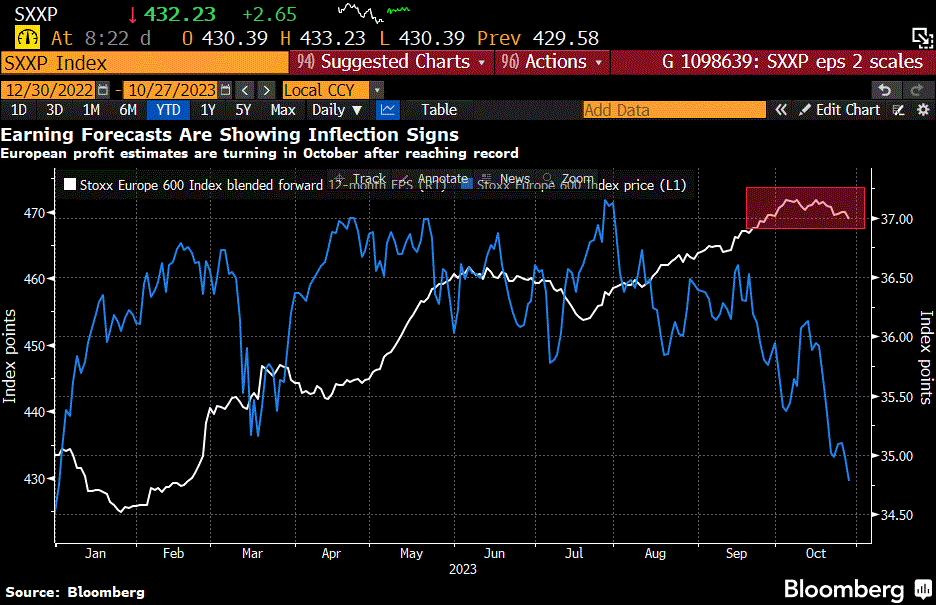Open the end date calendar picker
The image size is (936, 605).
pos(225,90)
